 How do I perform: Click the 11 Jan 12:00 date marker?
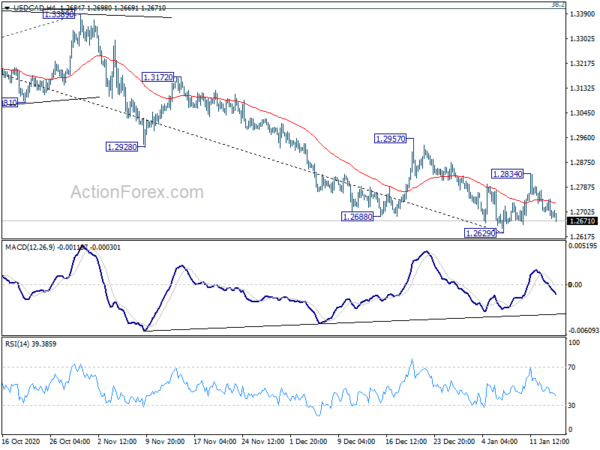(549, 441)
